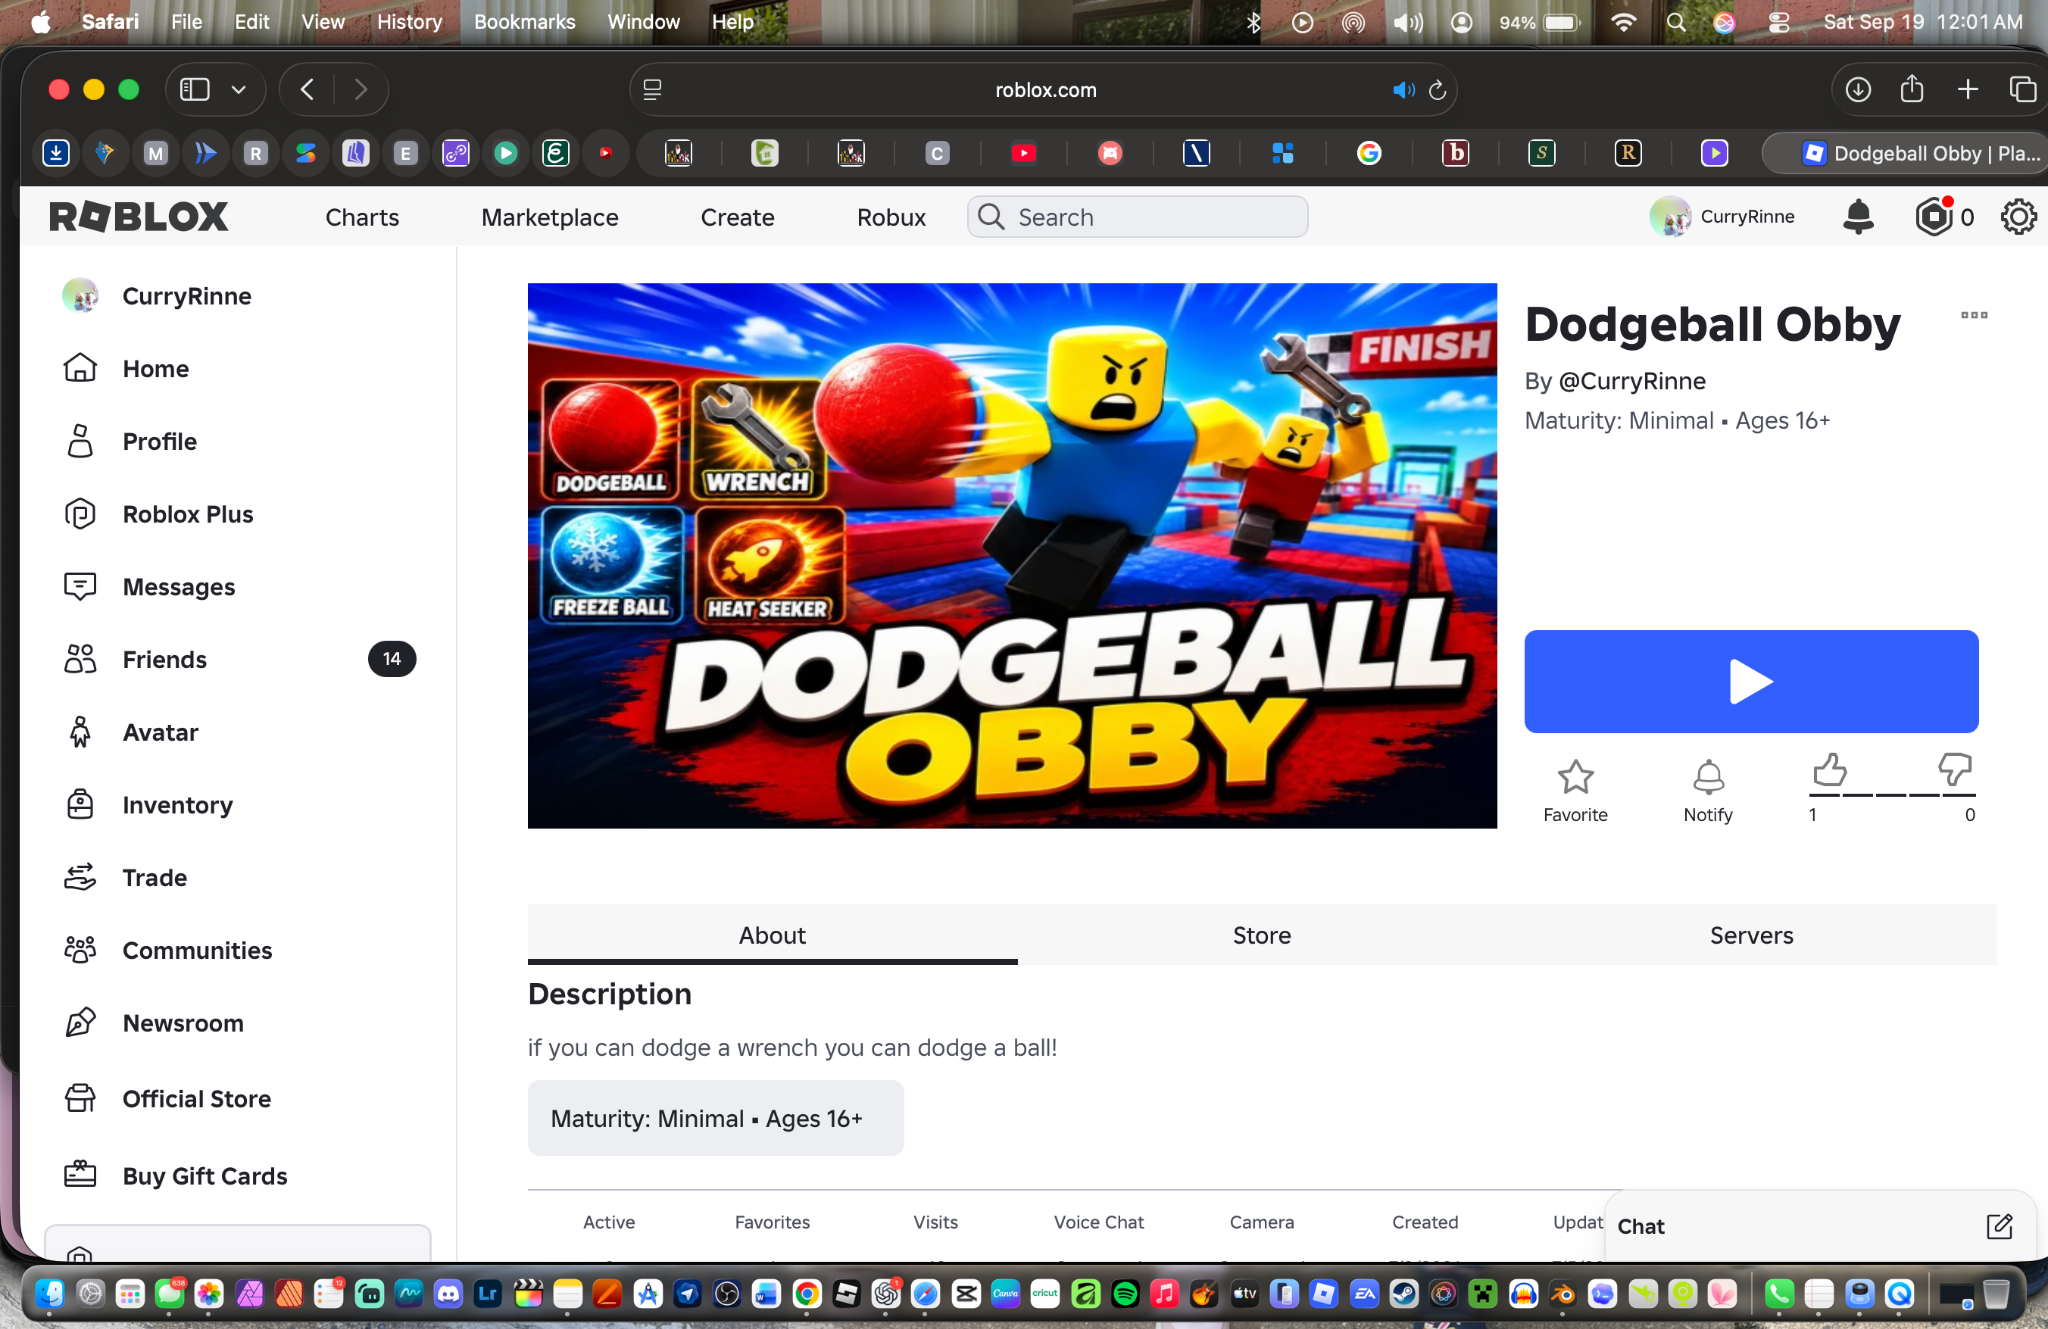Click the roblox.com address bar

pos(1044,90)
